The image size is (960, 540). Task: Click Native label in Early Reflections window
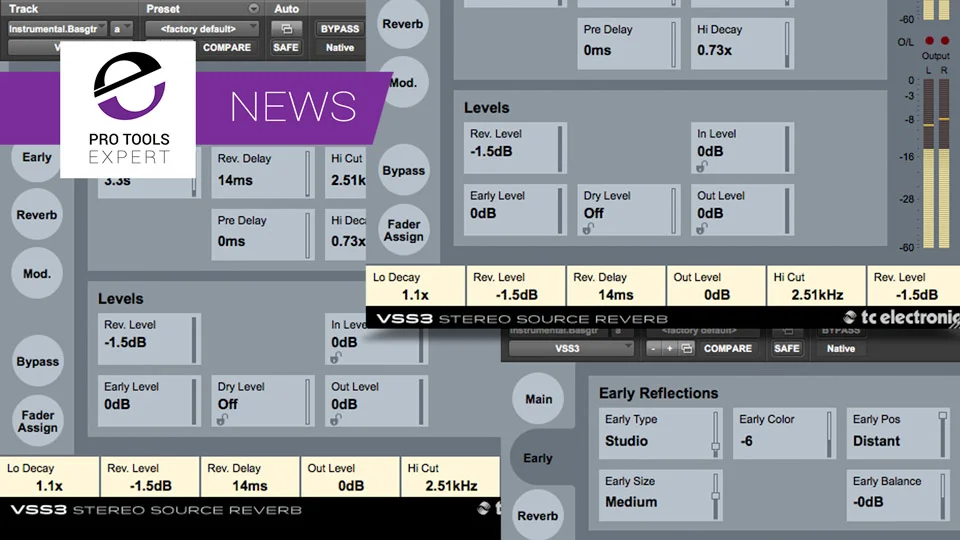click(x=841, y=348)
